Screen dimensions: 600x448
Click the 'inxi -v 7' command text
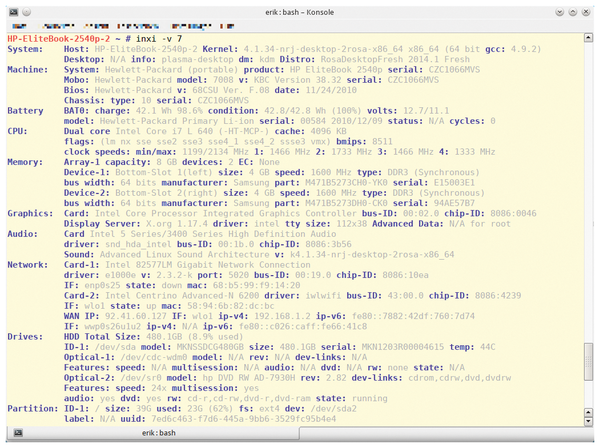coord(159,39)
